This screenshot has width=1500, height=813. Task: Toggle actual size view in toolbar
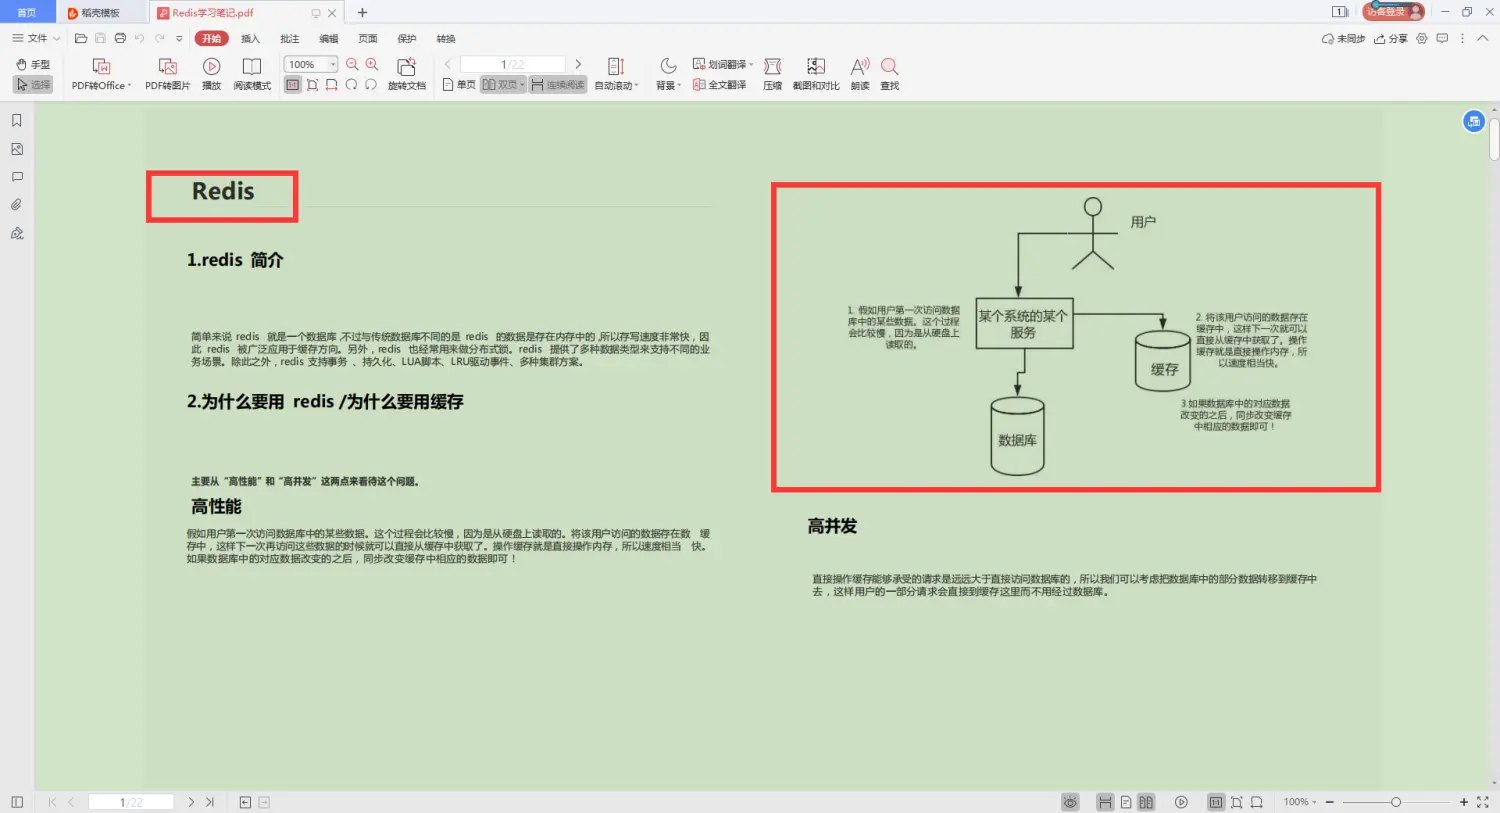[x=292, y=85]
